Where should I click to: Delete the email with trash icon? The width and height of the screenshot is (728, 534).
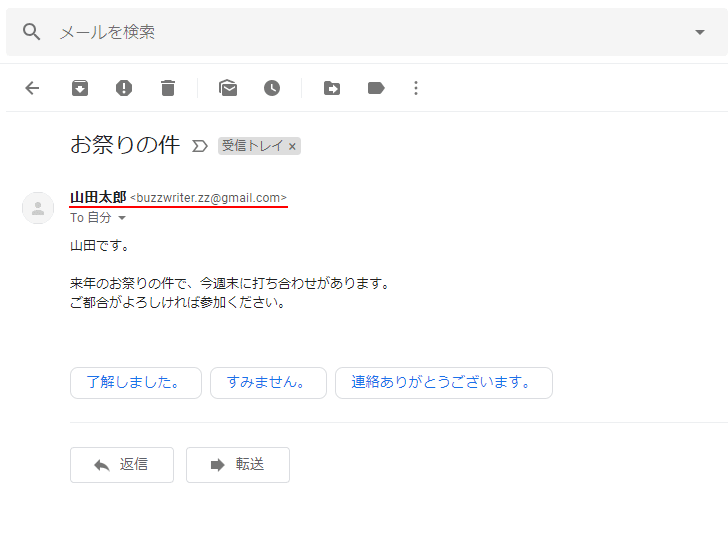(168, 88)
